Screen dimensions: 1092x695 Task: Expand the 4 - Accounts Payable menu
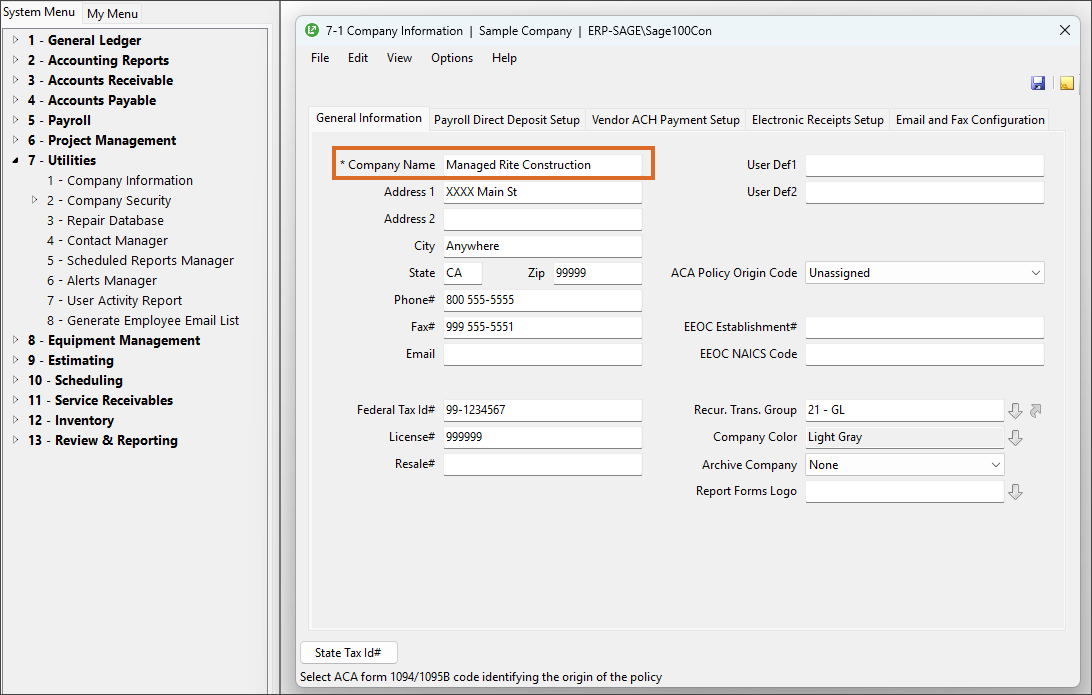[15, 100]
